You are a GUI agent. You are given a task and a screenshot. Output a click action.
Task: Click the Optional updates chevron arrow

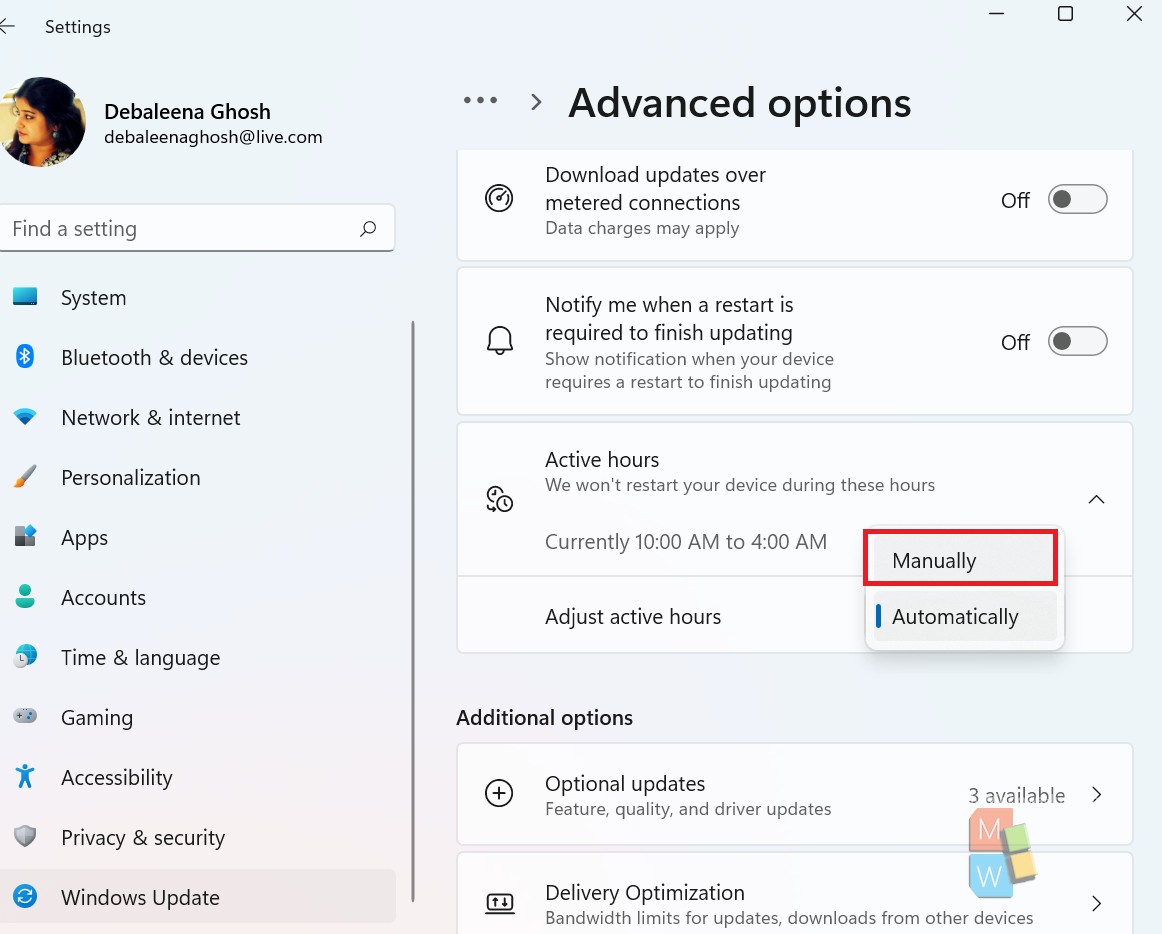click(x=1097, y=795)
